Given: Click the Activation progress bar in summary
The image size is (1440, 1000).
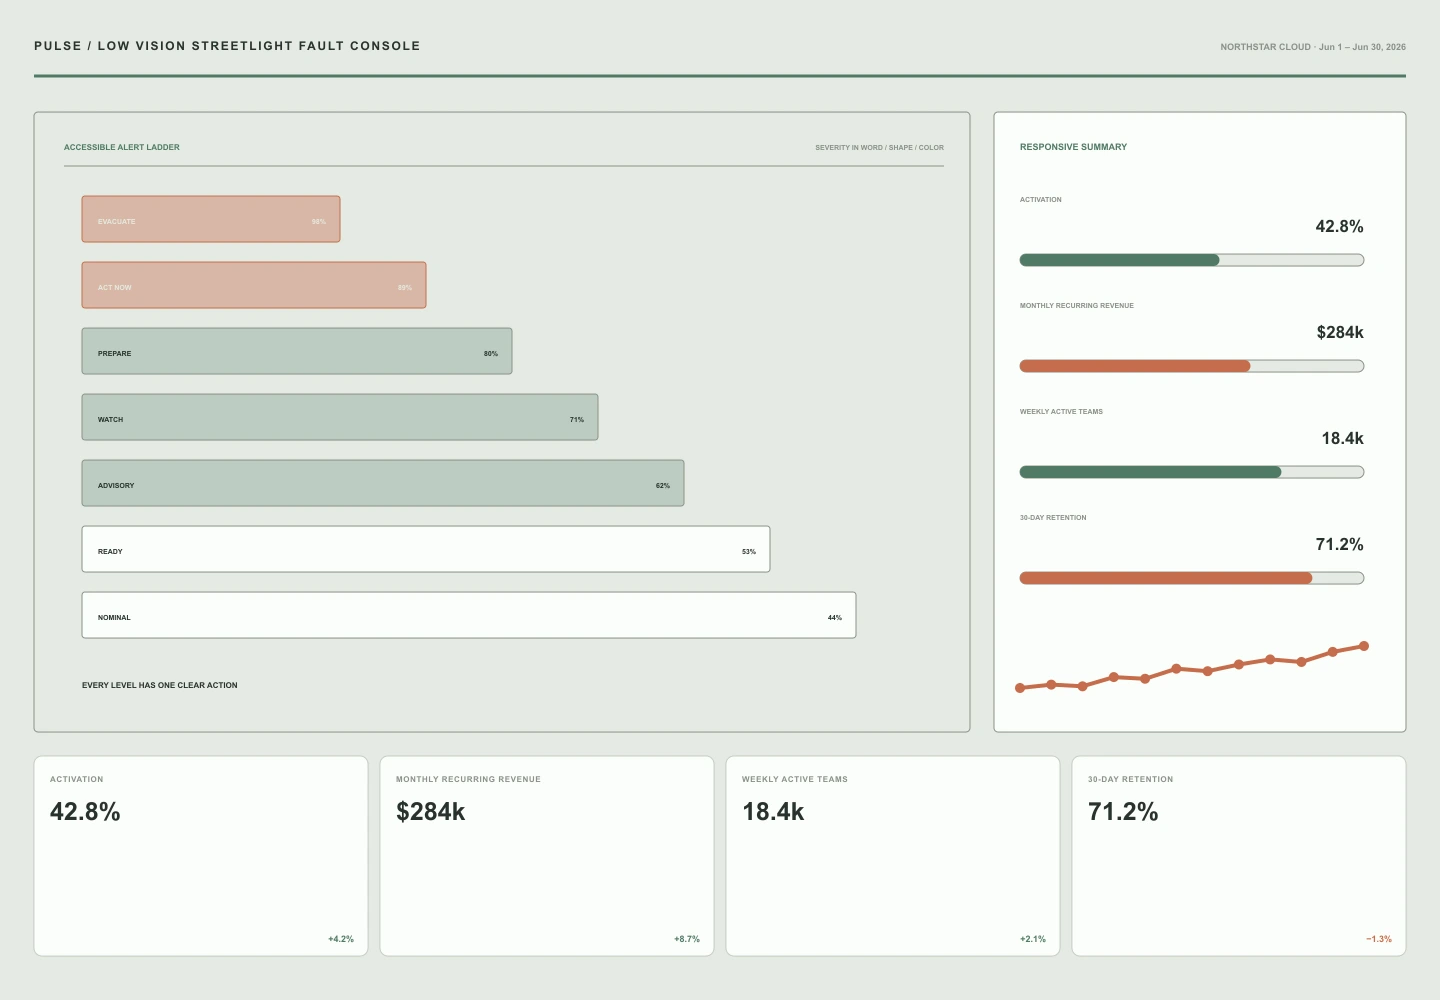Looking at the screenshot, I should click(1192, 260).
